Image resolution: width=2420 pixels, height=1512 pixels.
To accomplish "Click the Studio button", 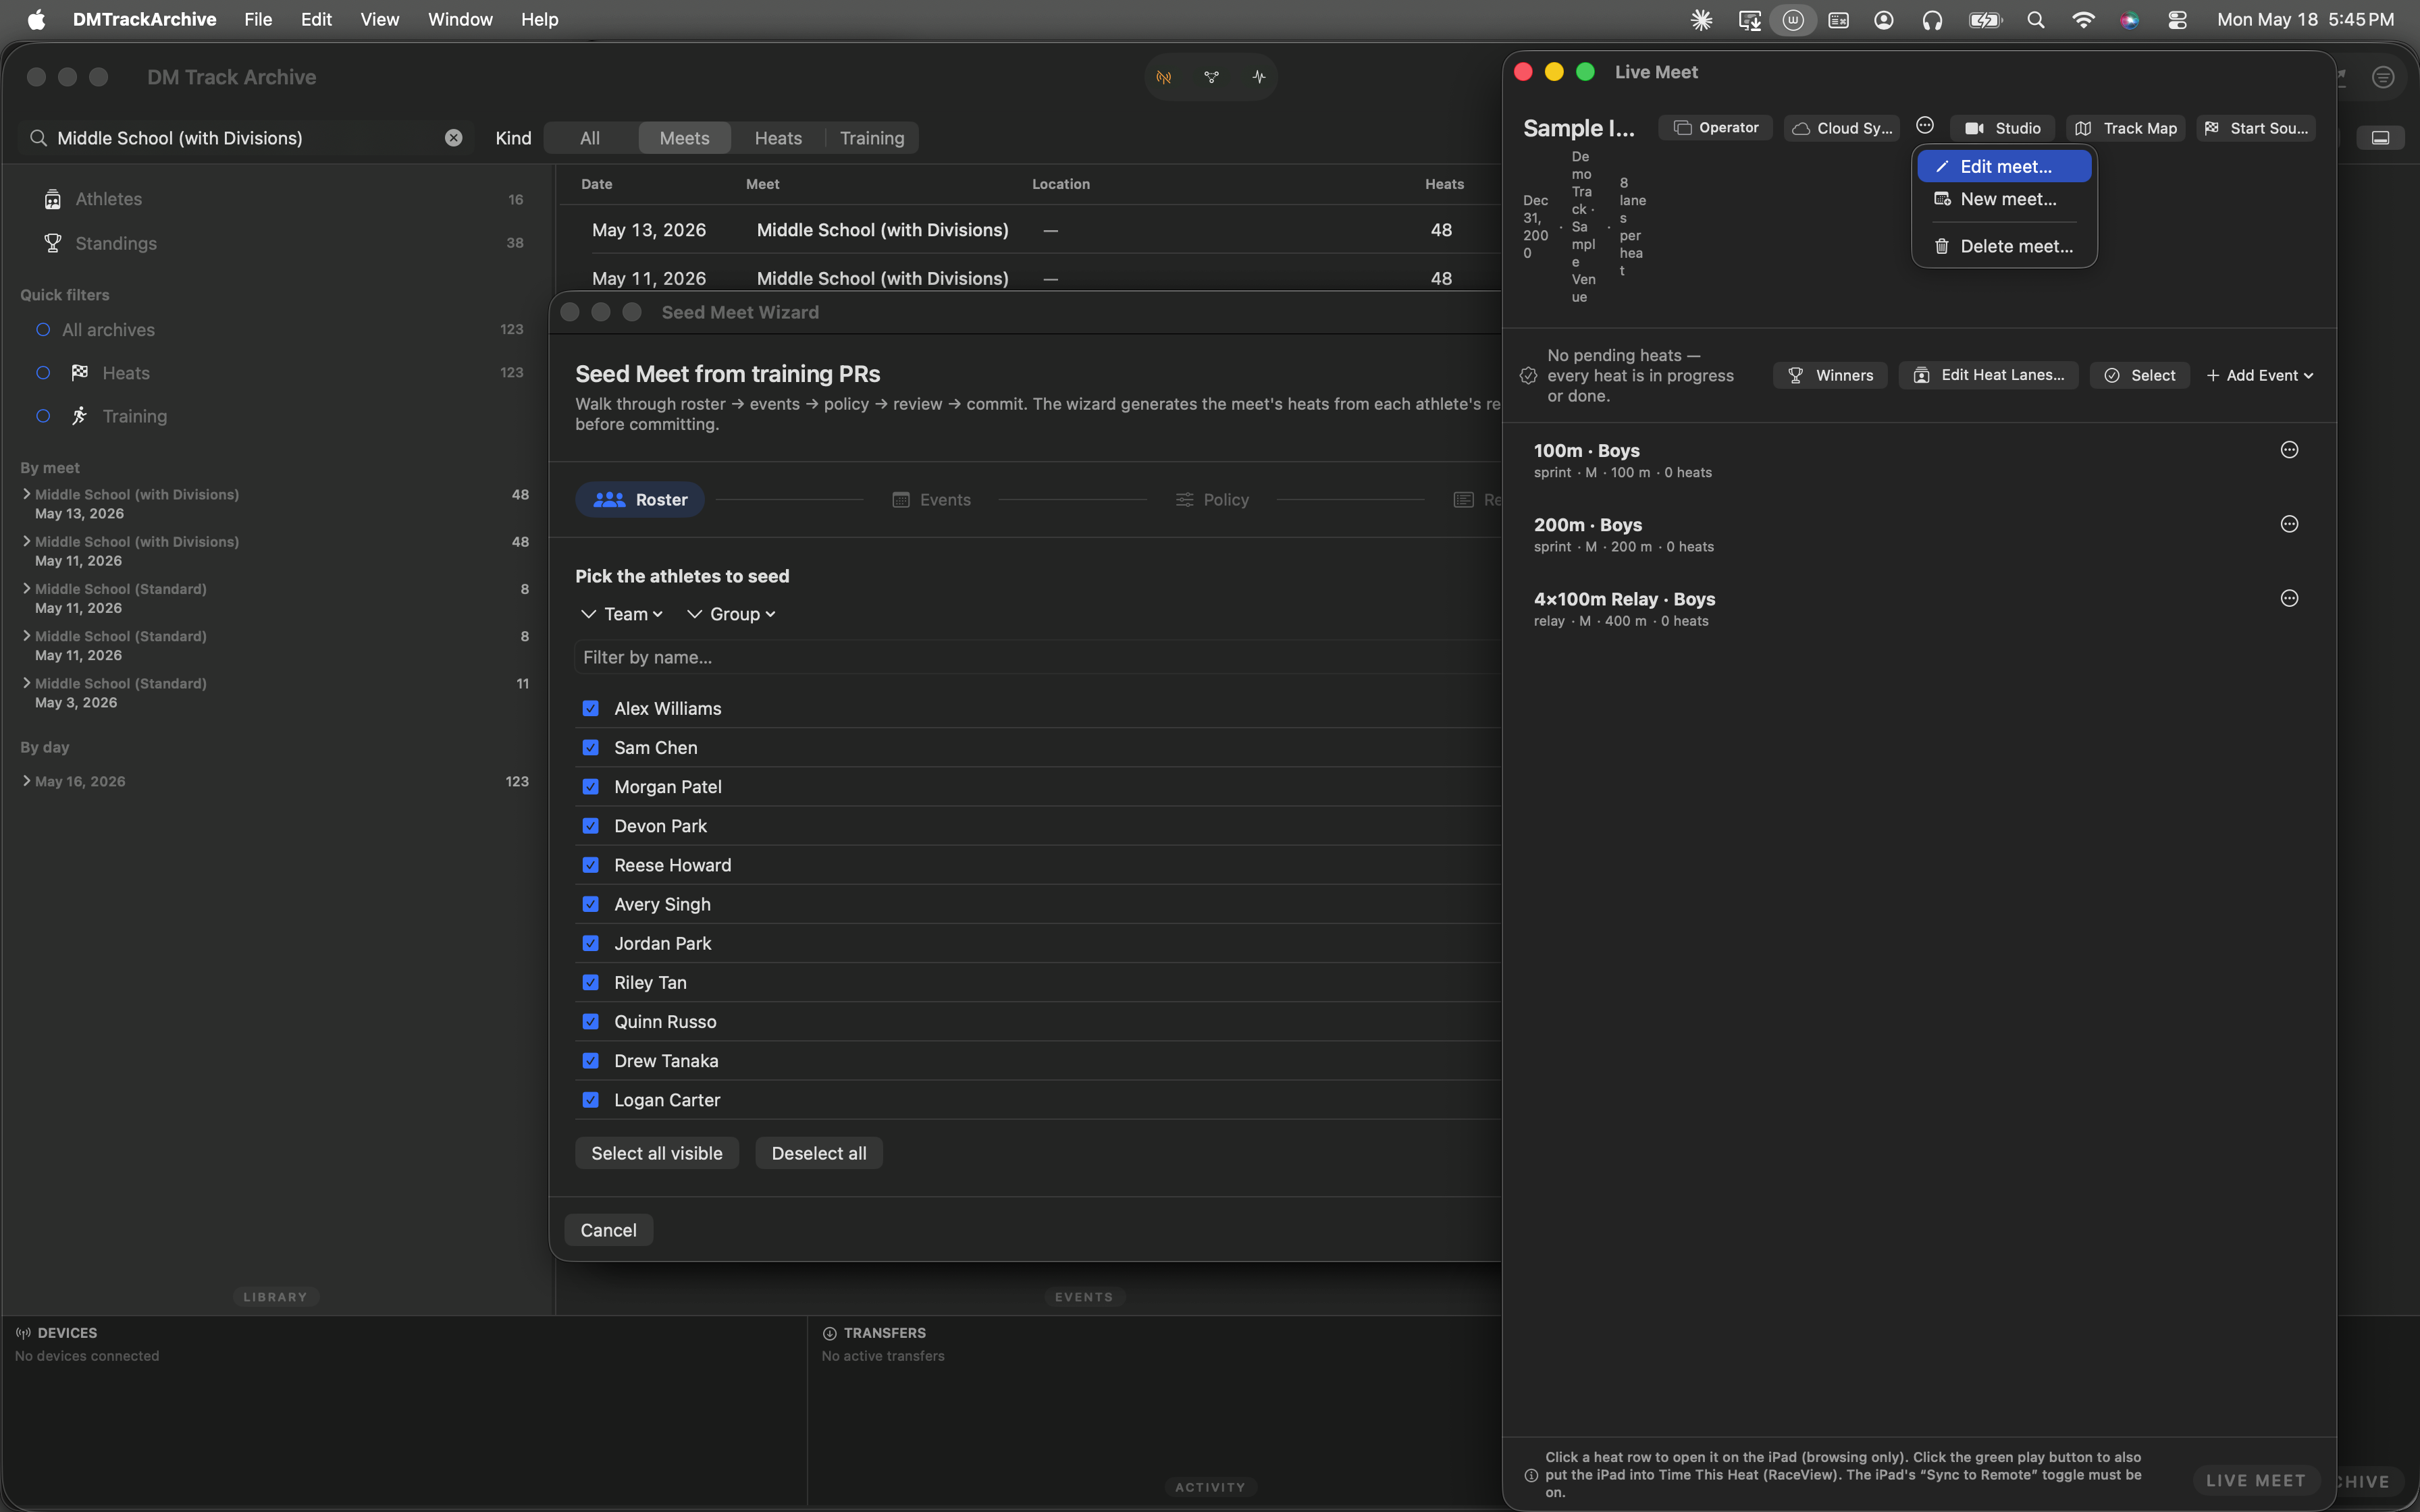I will pos(2002,128).
